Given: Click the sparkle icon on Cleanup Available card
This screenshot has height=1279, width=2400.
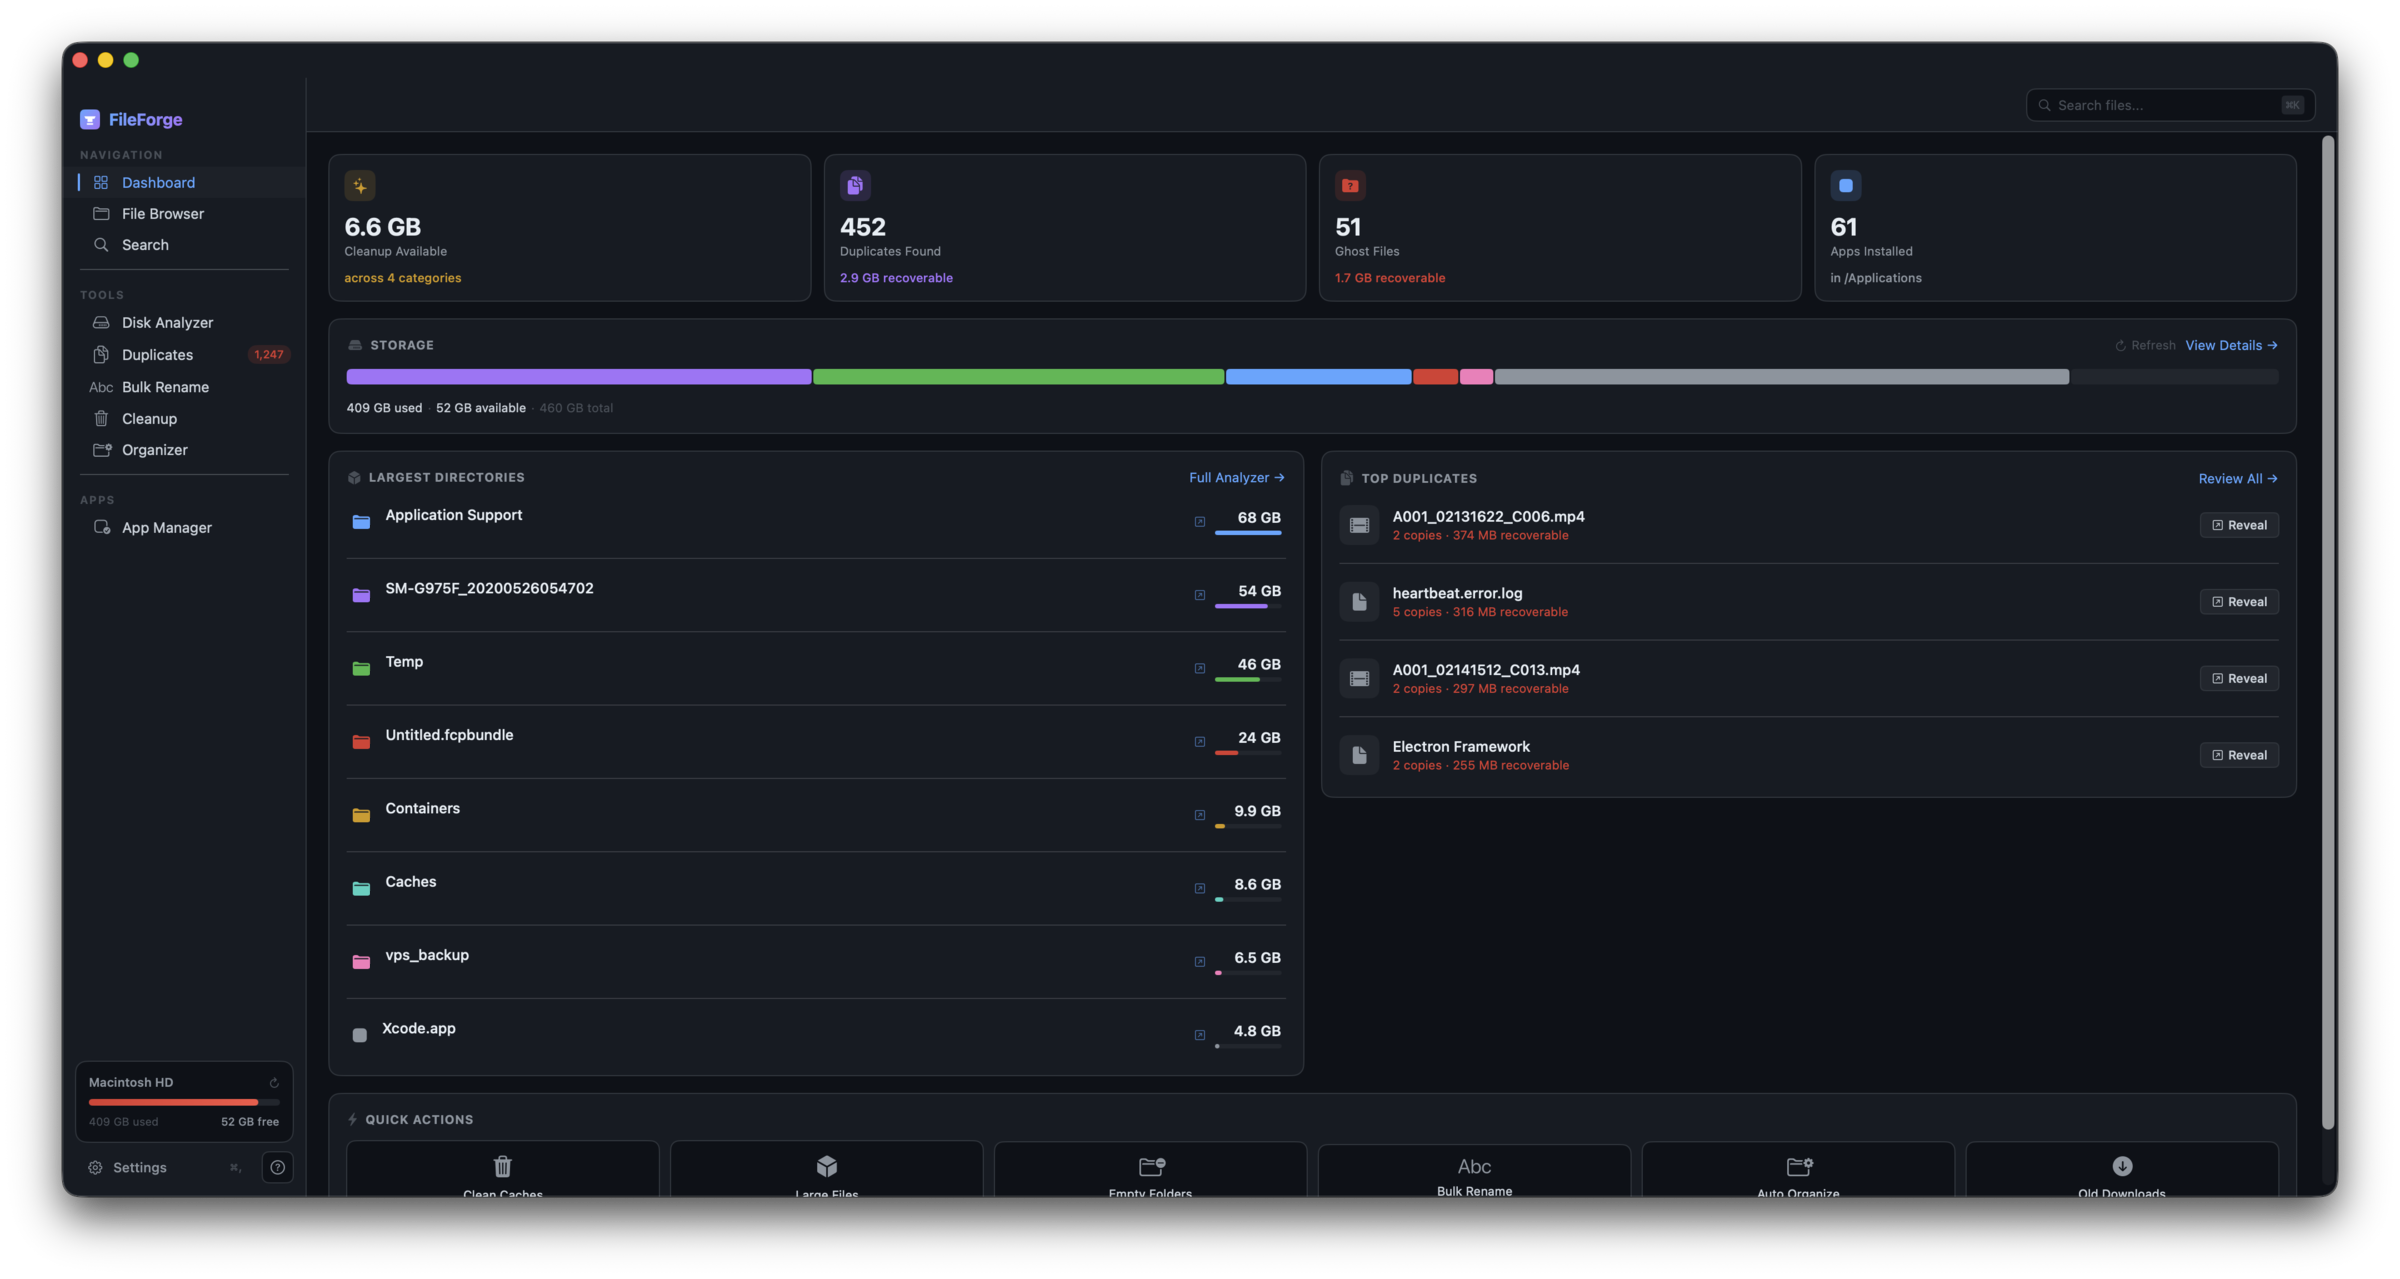Looking at the screenshot, I should point(360,185).
